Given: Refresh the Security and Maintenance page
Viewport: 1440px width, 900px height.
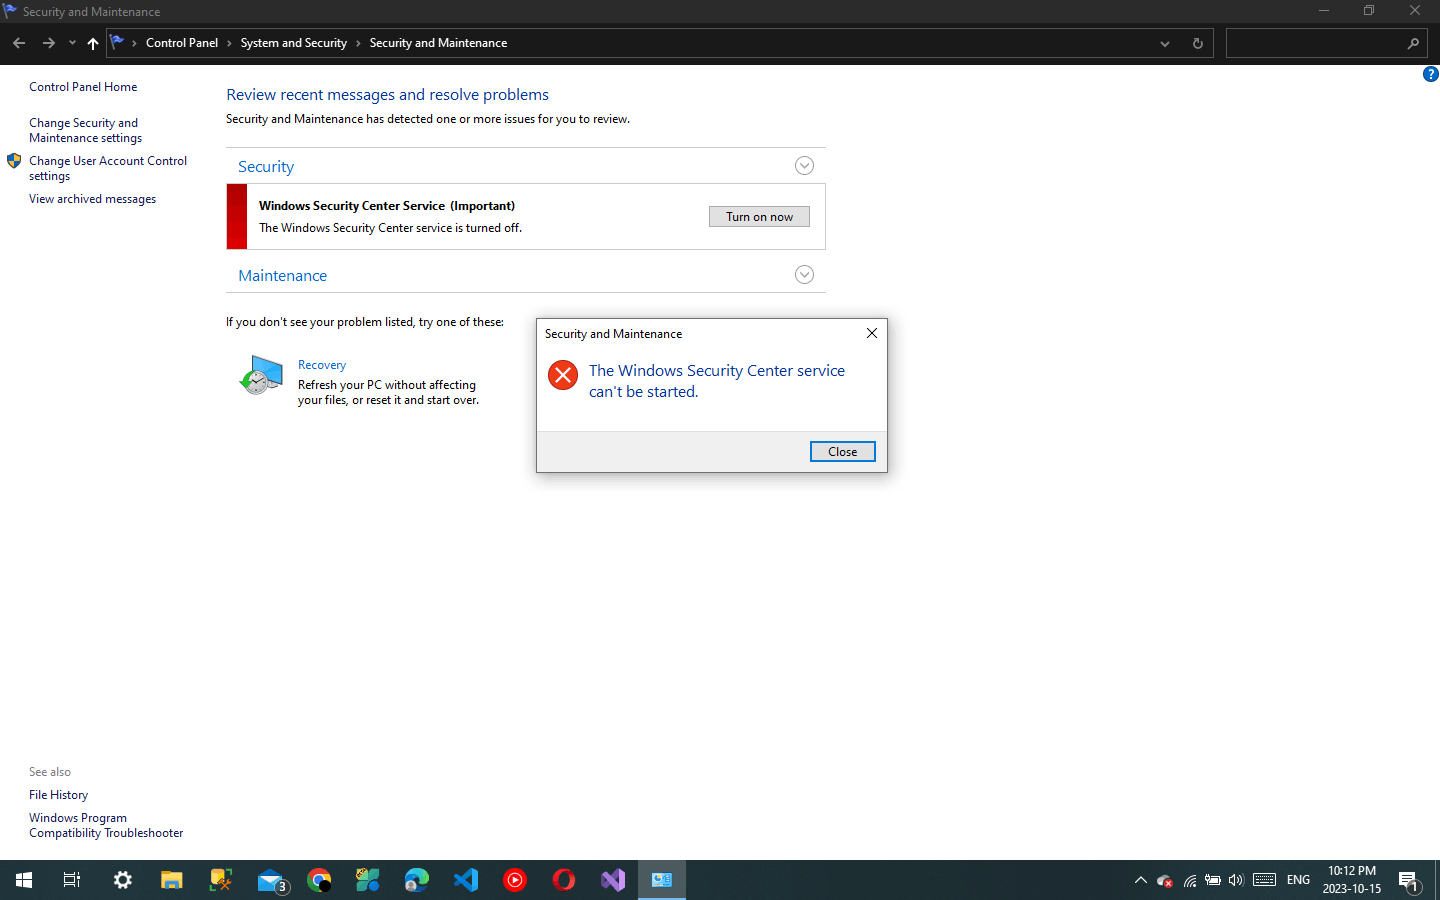Looking at the screenshot, I should [1197, 43].
